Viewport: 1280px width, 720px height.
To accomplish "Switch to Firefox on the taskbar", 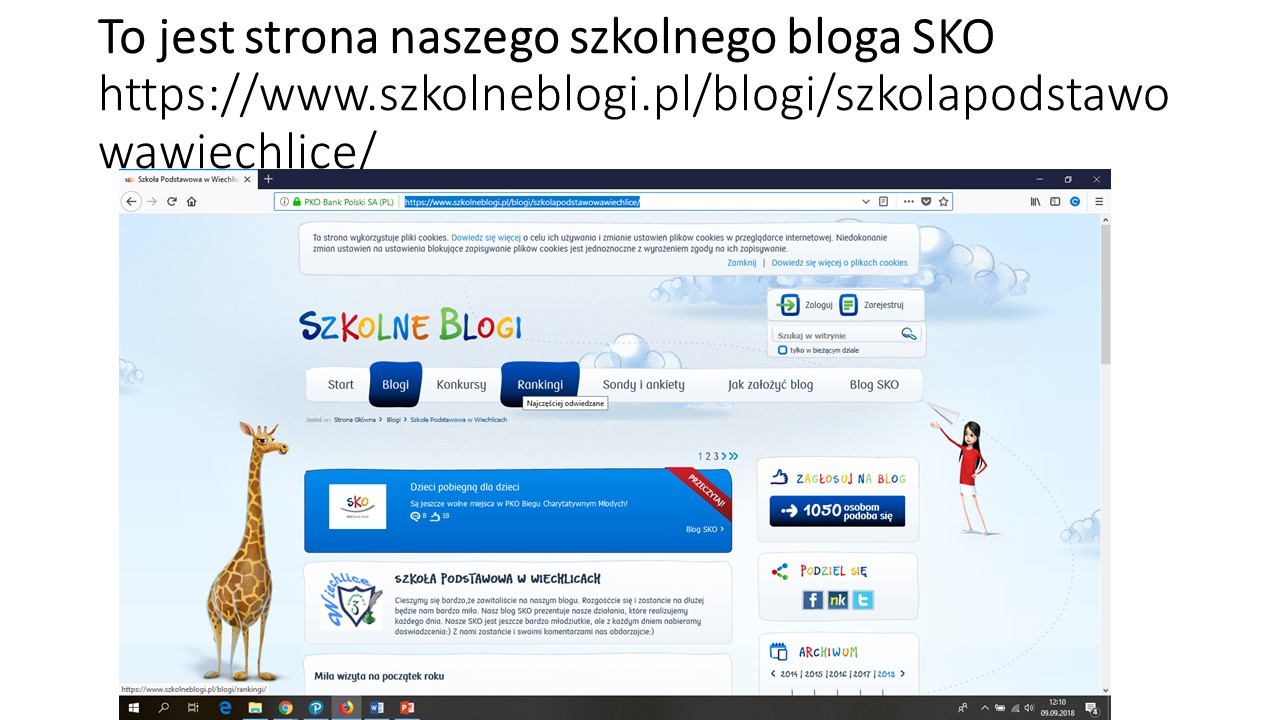I will (346, 708).
